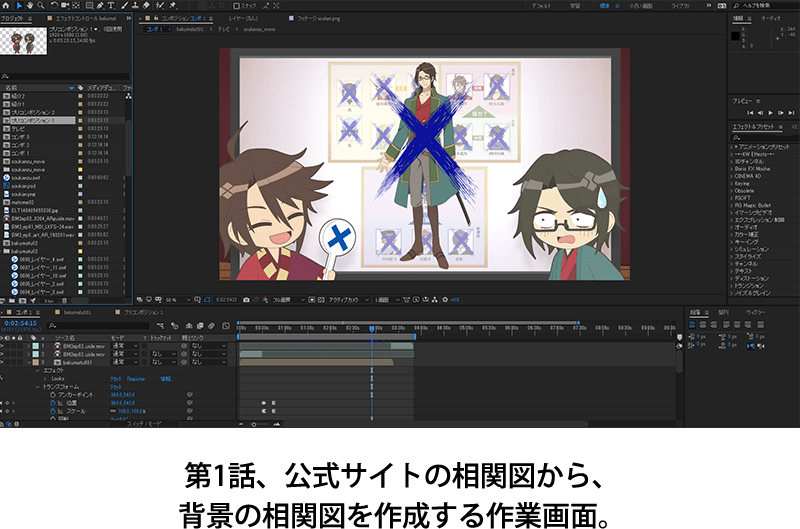800x529 pixels.
Task: Toggle the スナップ snapping checkbox
Action: tap(236, 6)
